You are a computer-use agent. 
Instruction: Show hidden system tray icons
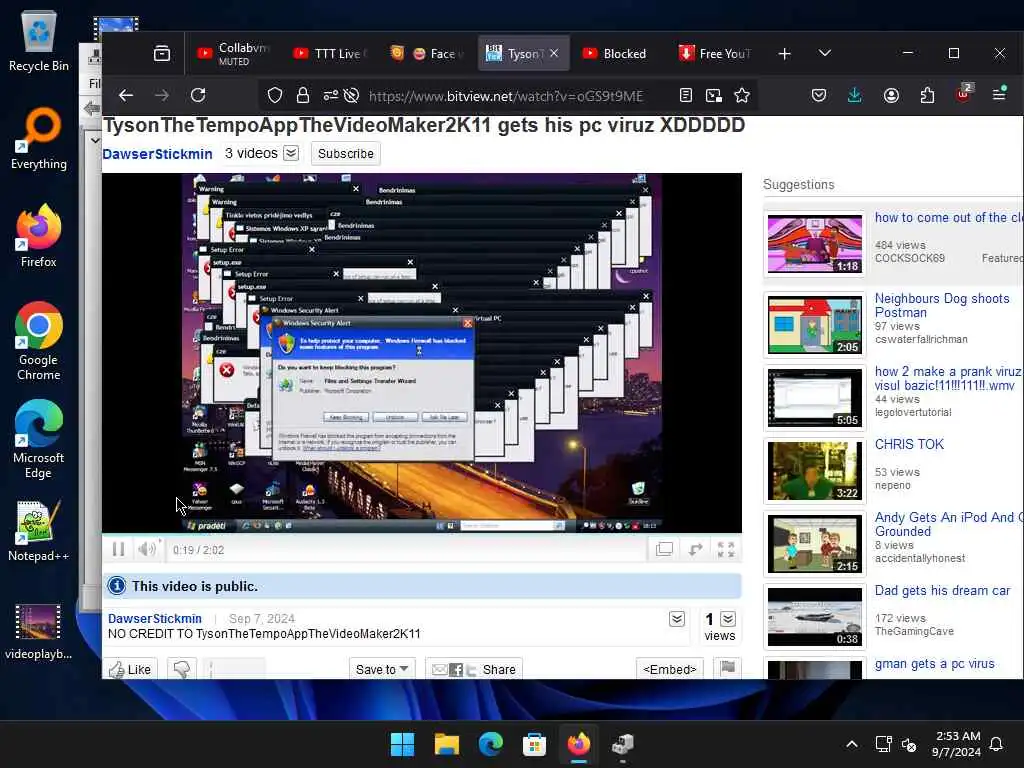(x=852, y=744)
